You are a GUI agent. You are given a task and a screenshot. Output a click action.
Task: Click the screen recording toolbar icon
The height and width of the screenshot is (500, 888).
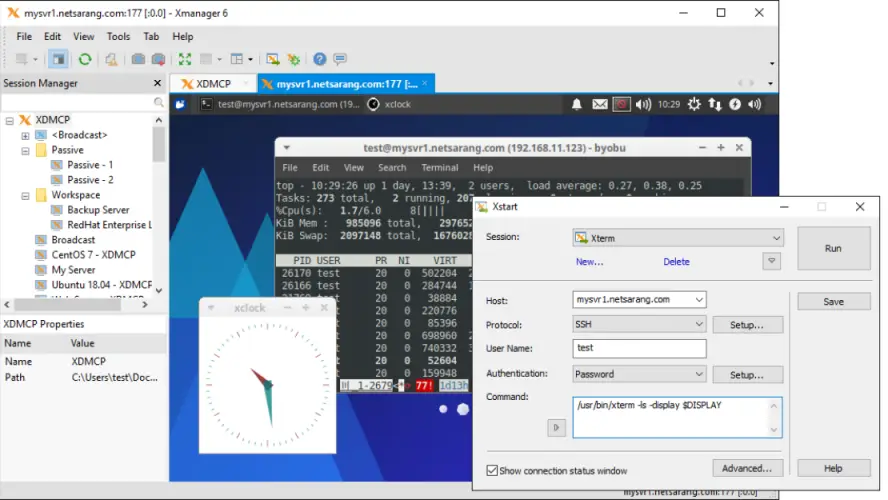pyautogui.click(x=159, y=59)
